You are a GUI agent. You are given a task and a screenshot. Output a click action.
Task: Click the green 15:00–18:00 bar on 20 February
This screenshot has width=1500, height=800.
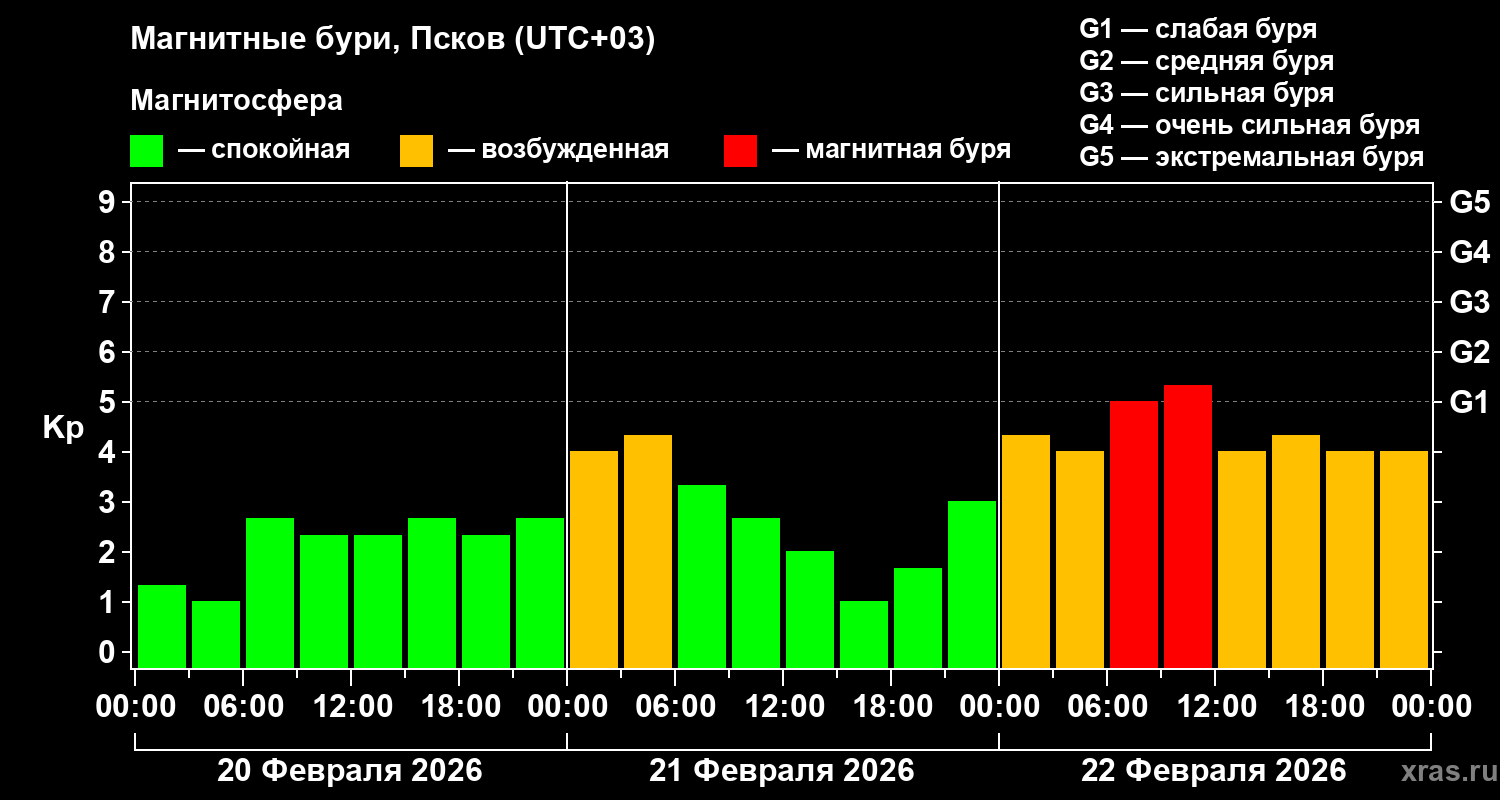432,592
